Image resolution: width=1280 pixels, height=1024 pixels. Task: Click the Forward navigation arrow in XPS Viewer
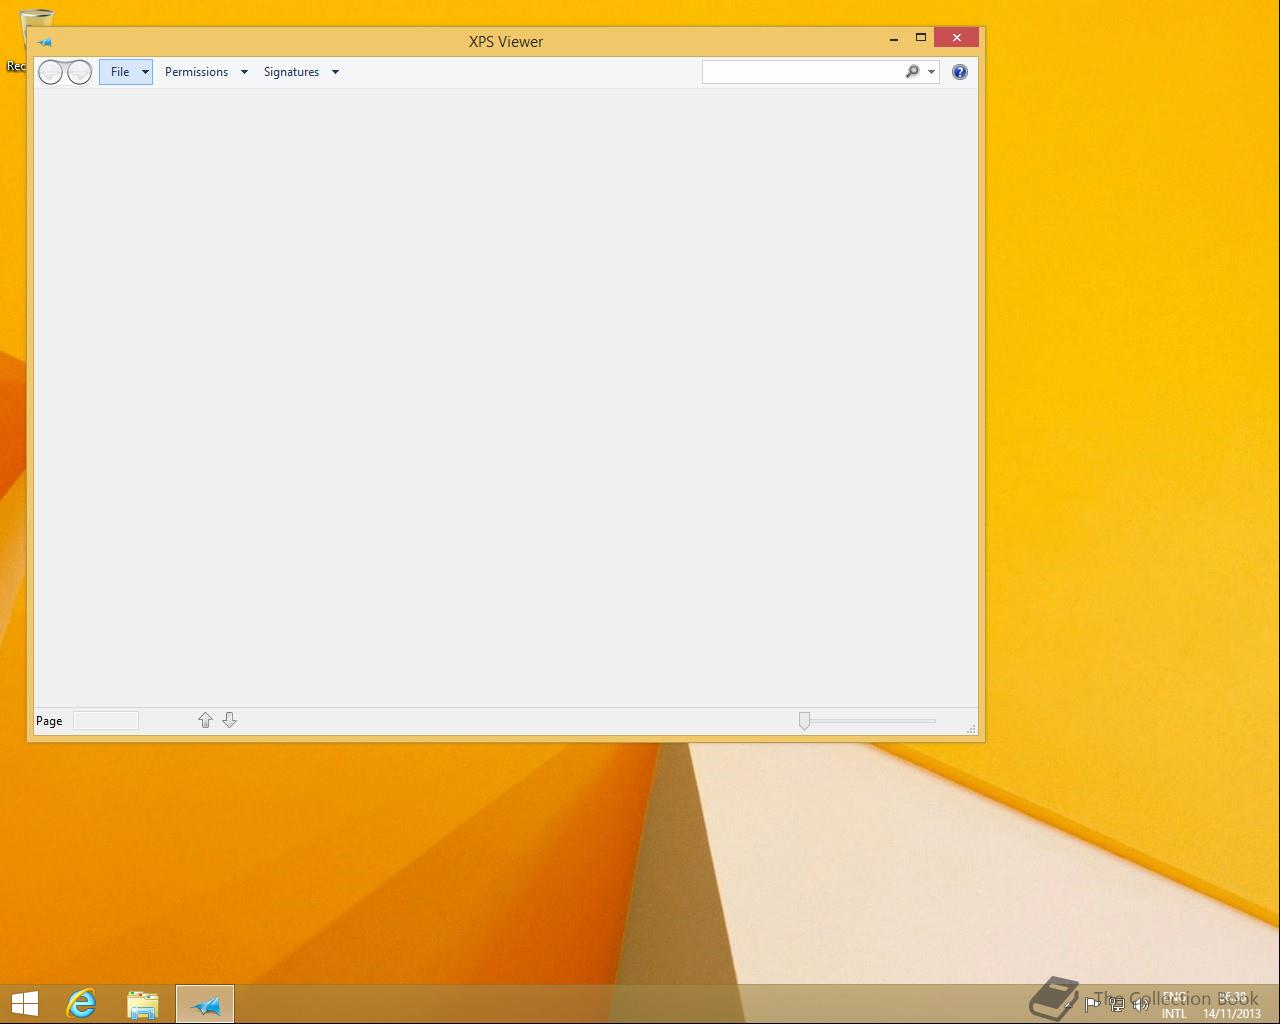point(80,72)
